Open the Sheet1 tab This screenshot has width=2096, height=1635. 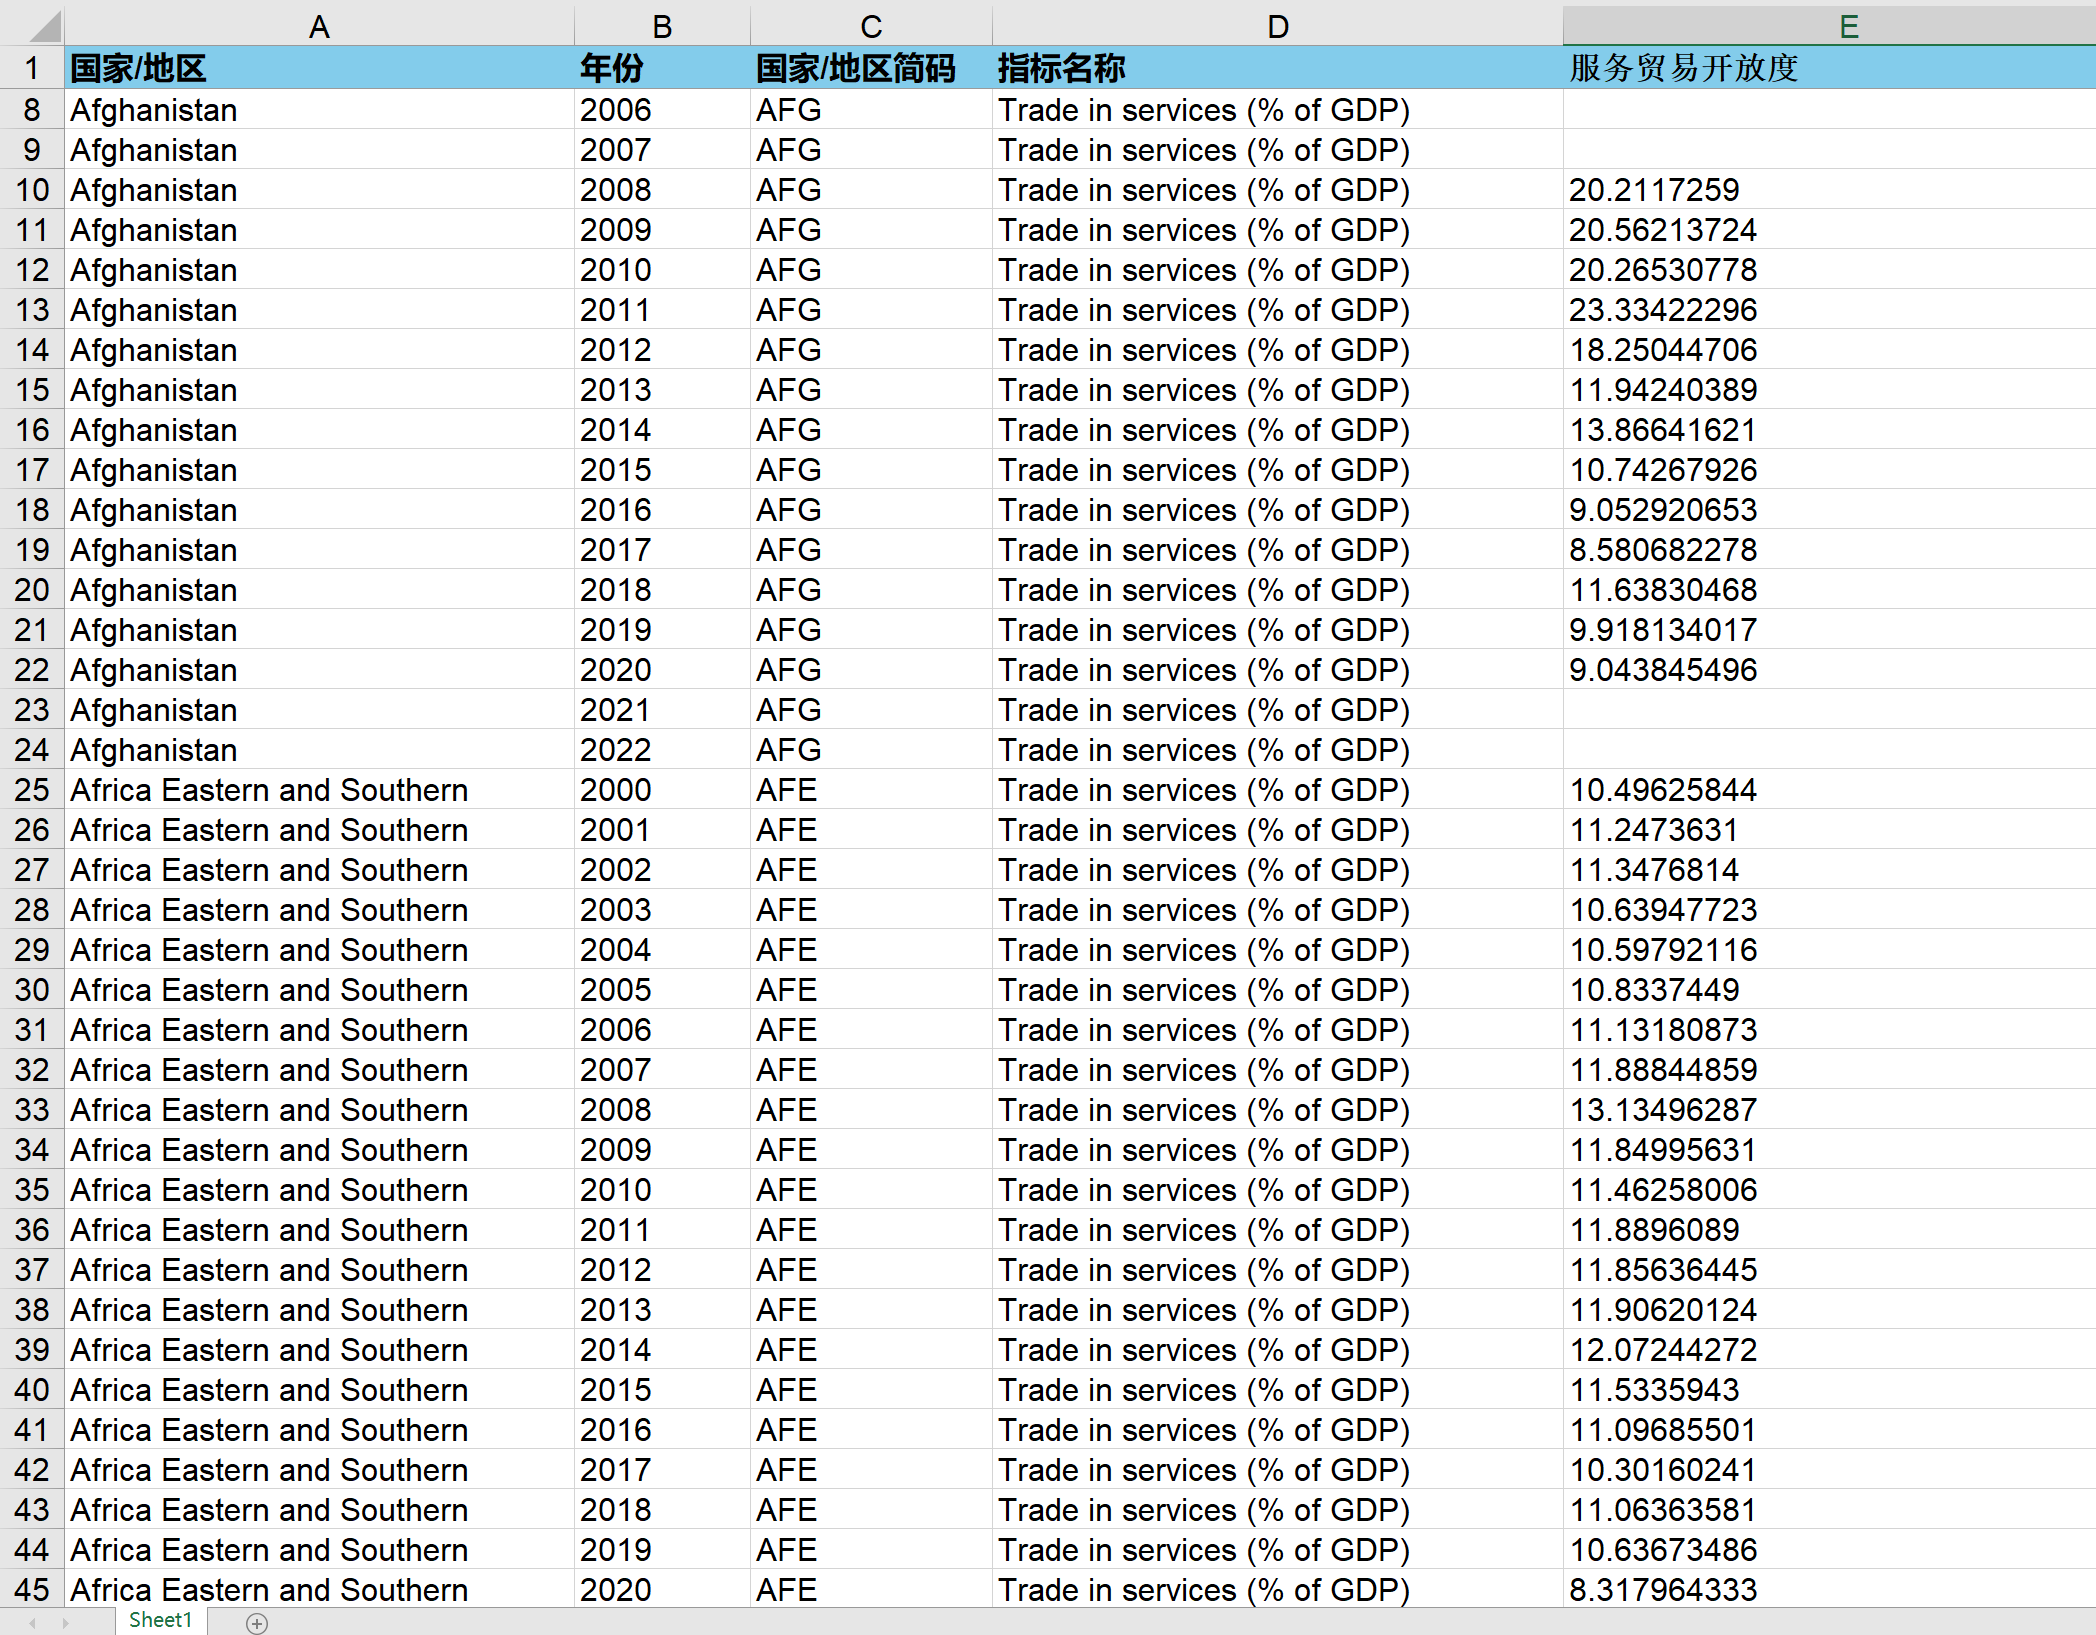pyautogui.click(x=160, y=1620)
